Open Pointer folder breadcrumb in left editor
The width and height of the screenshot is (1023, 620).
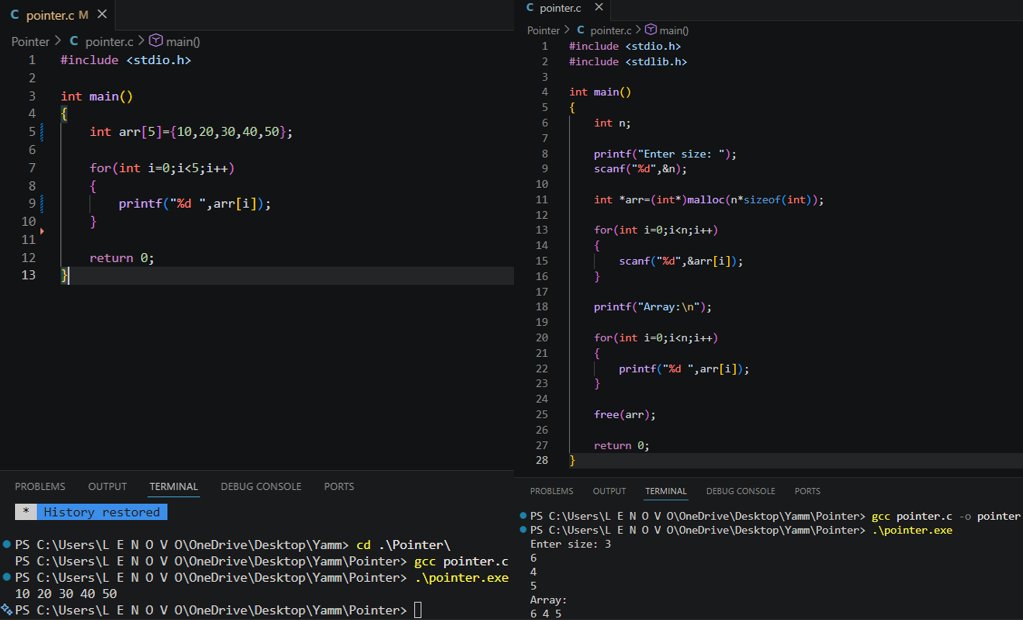tap(30, 41)
